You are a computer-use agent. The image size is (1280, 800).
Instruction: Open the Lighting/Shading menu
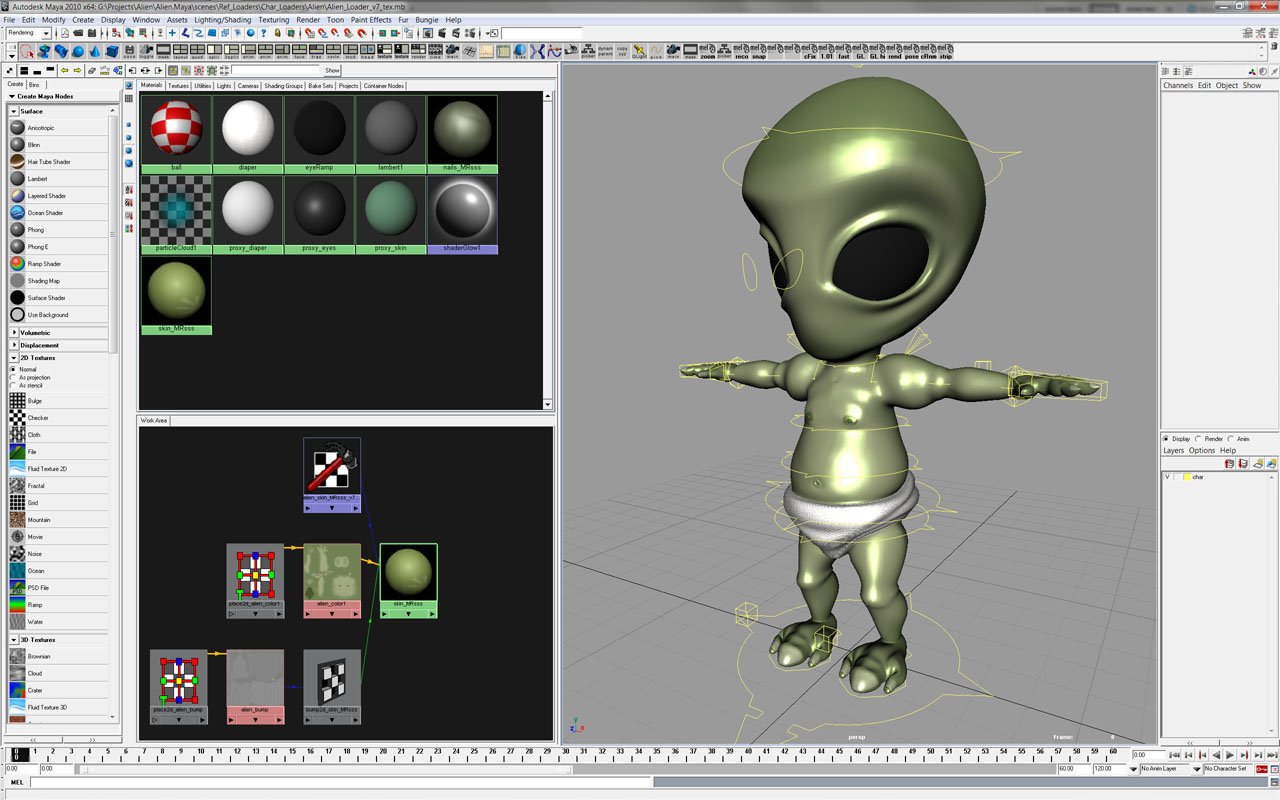pyautogui.click(x=222, y=20)
